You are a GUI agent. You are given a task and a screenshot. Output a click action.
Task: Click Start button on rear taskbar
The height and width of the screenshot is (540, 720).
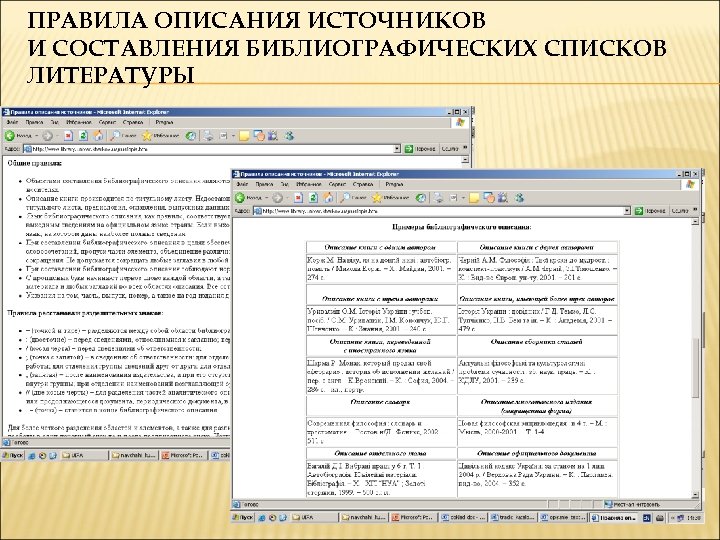point(12,456)
